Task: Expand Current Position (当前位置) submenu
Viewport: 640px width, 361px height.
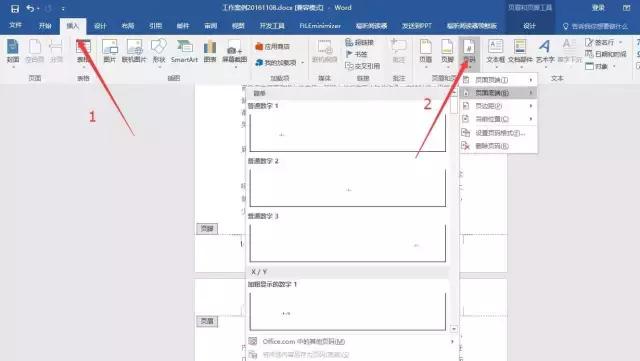Action: click(x=498, y=119)
